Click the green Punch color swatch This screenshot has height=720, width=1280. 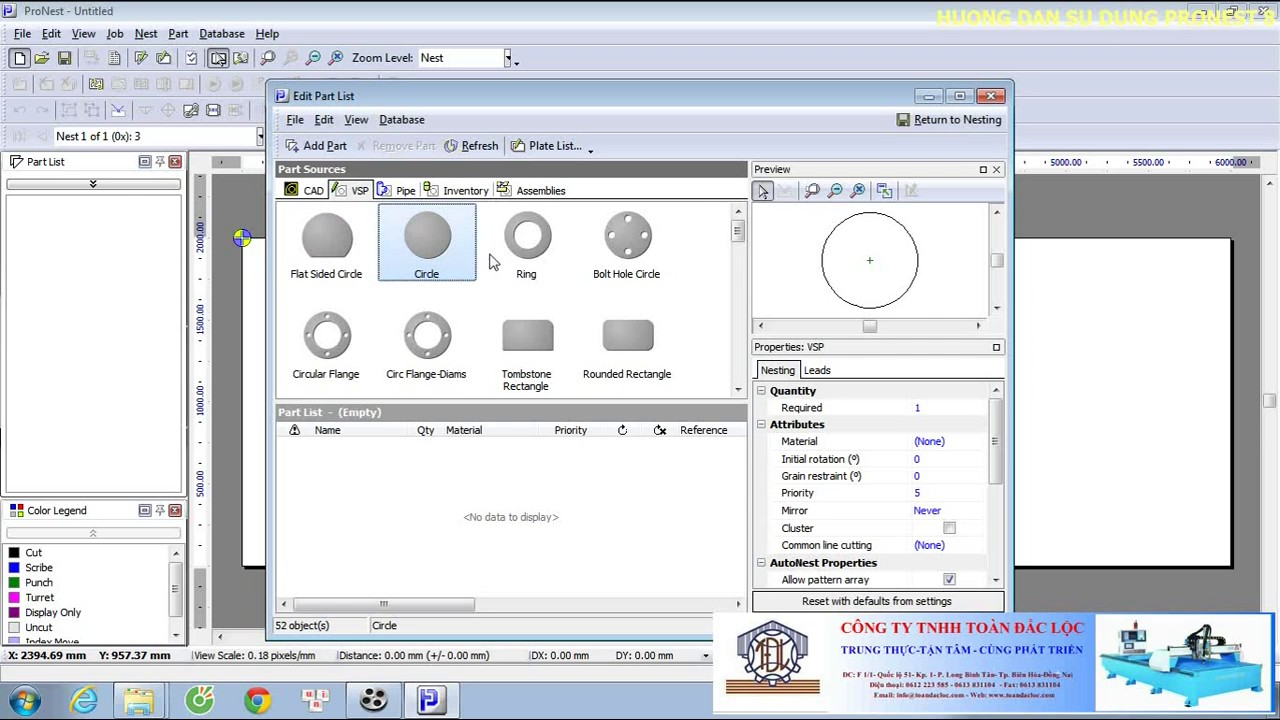pos(14,583)
